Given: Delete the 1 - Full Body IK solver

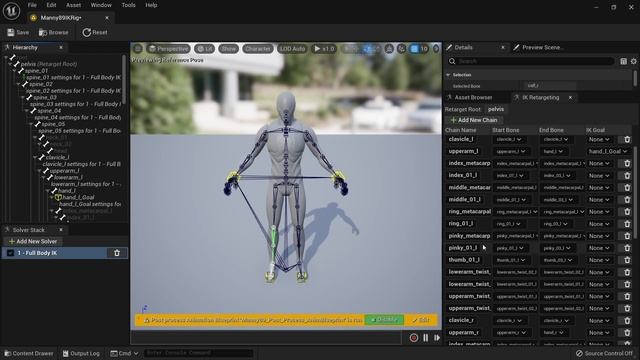Looking at the screenshot, I should click(117, 253).
